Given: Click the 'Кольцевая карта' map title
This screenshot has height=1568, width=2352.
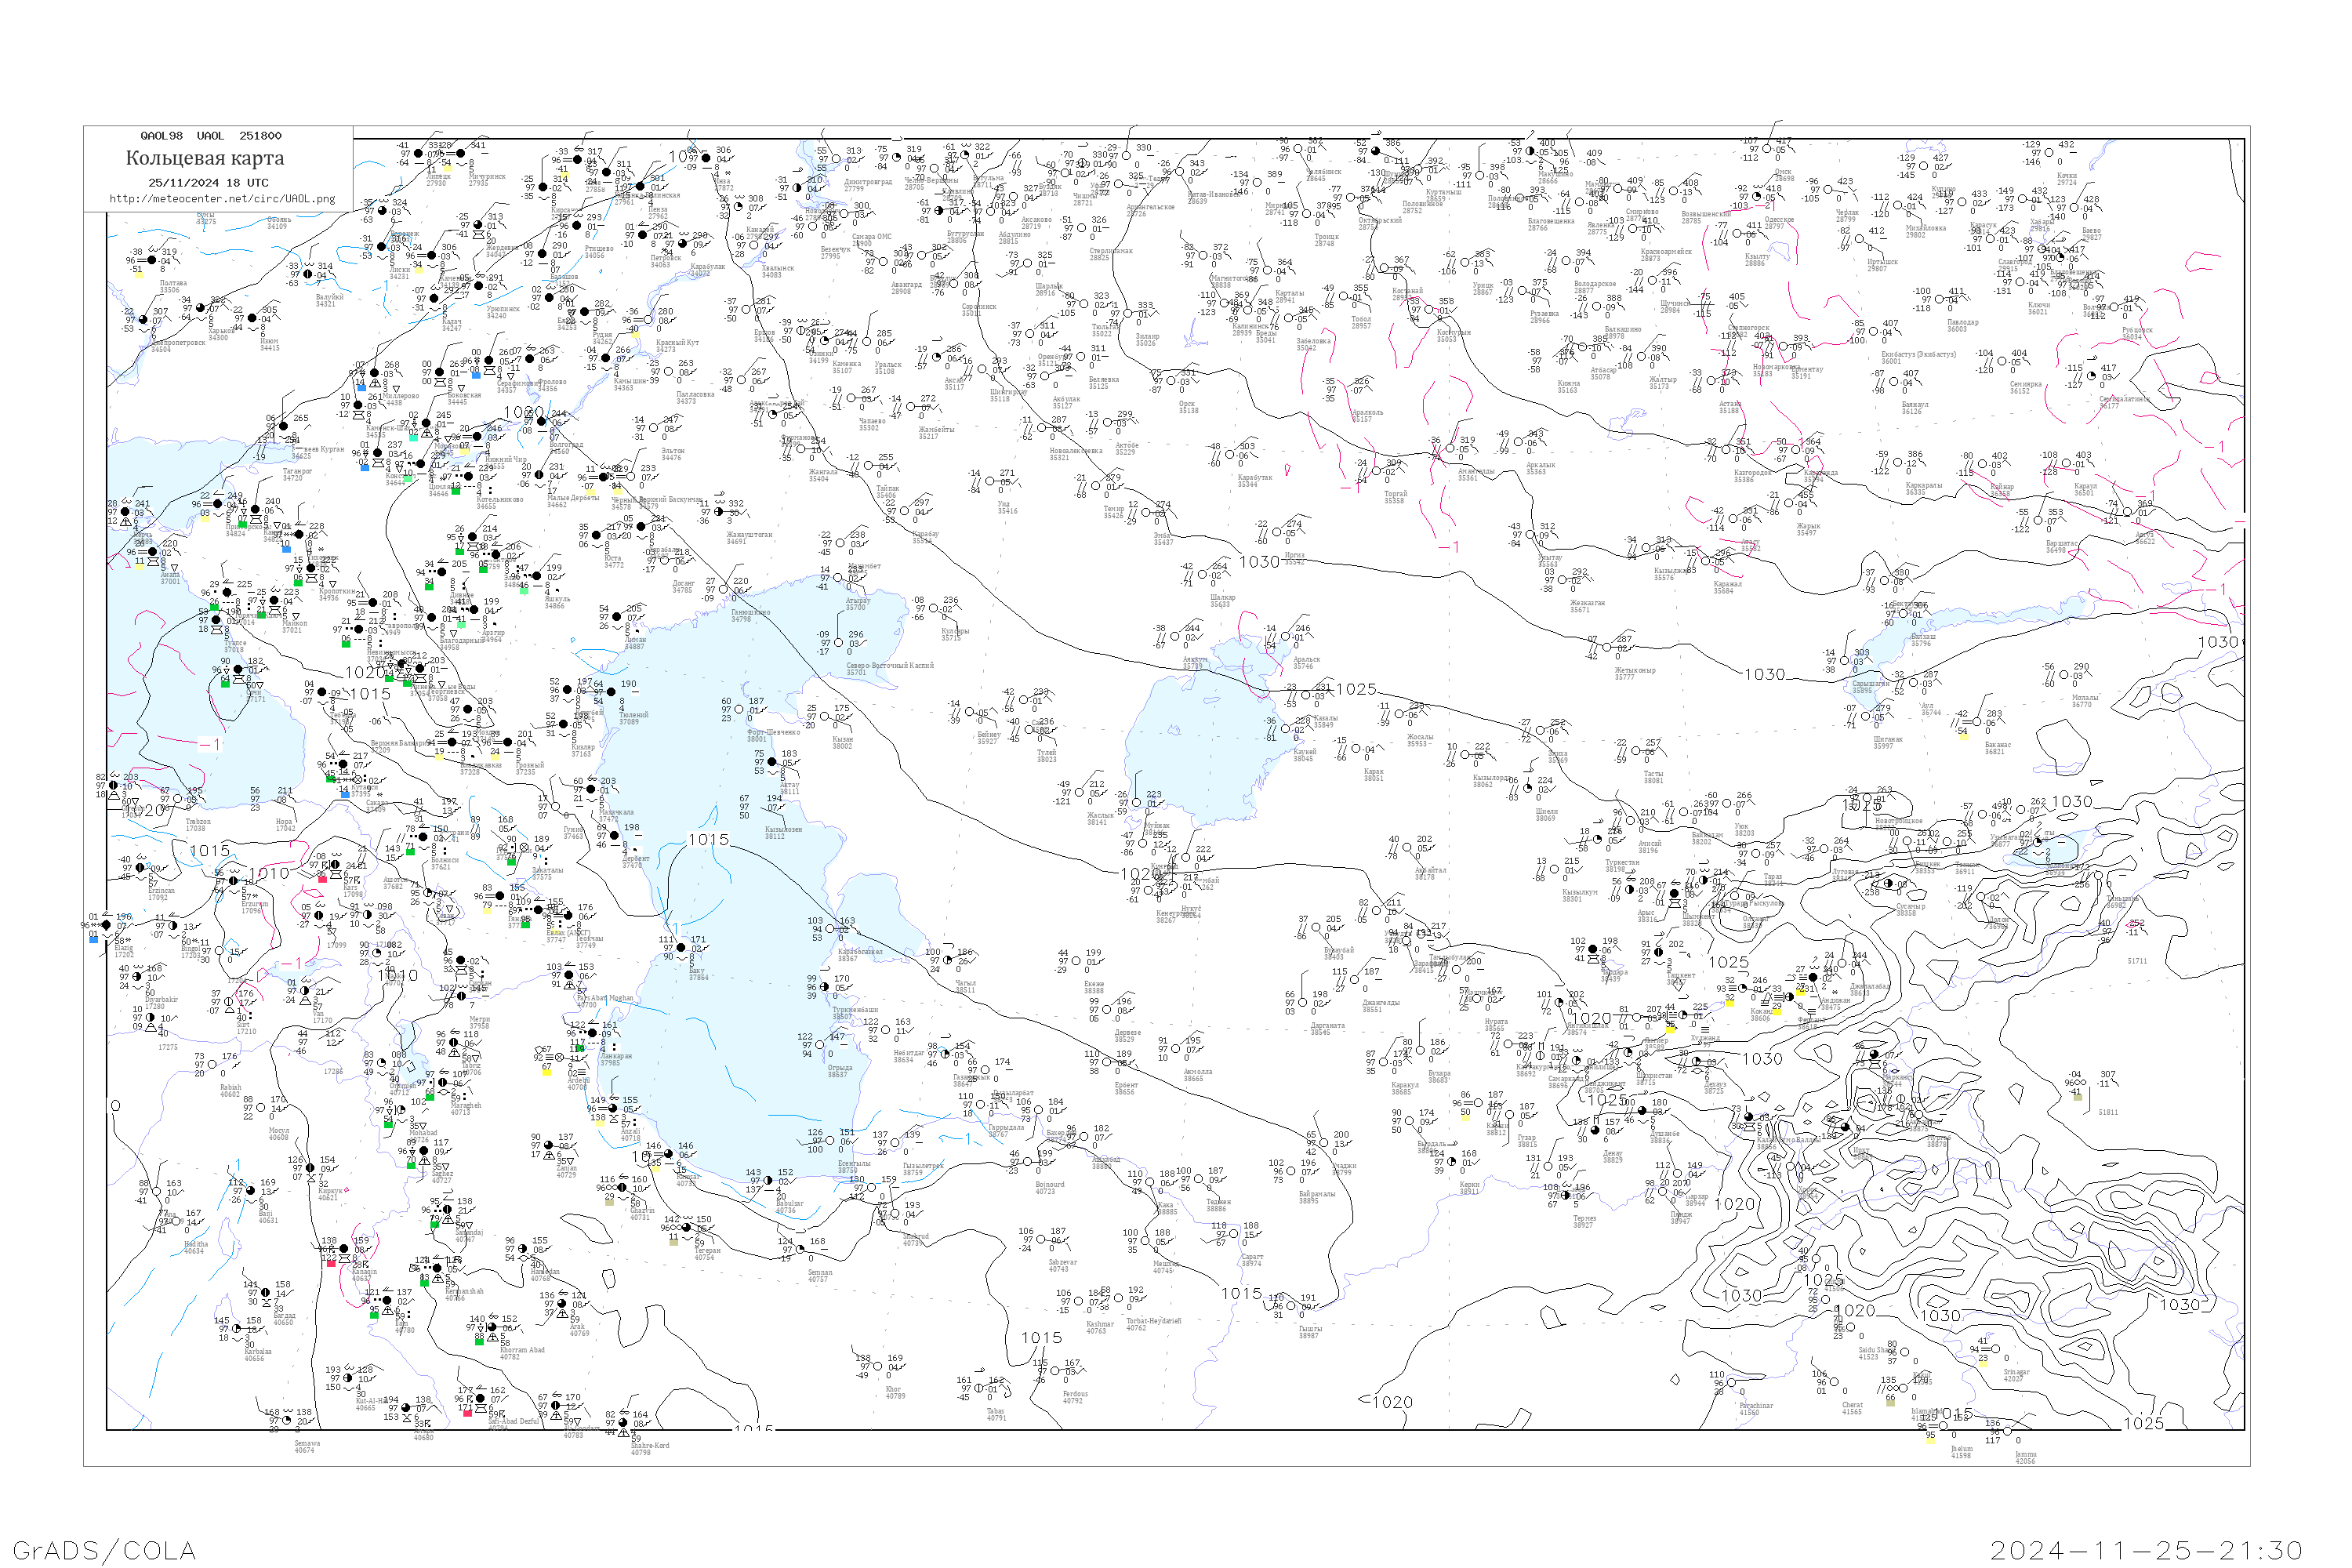Looking at the screenshot, I should 205,159.
